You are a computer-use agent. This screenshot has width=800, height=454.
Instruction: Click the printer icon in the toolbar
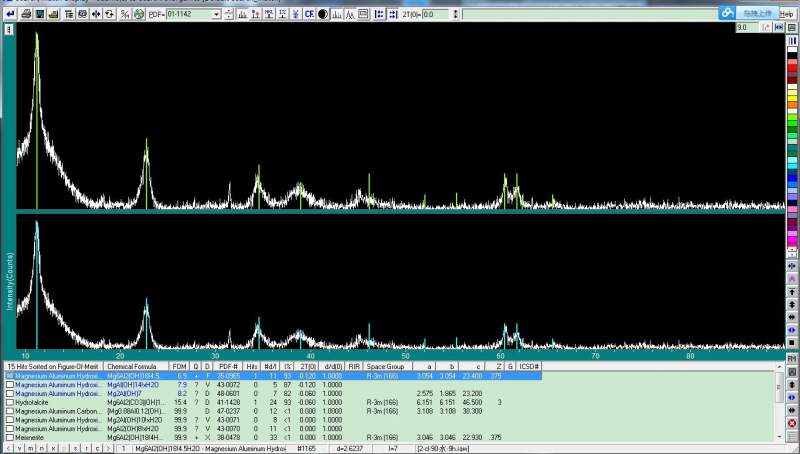[26, 14]
